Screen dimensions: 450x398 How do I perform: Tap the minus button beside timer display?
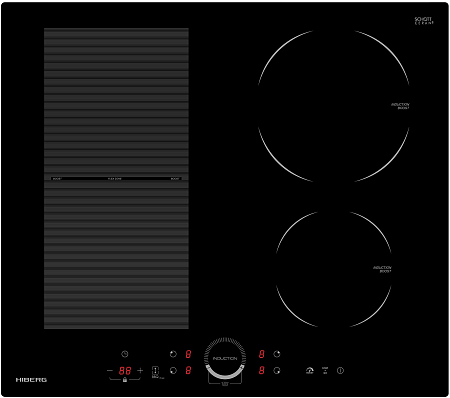(110, 370)
